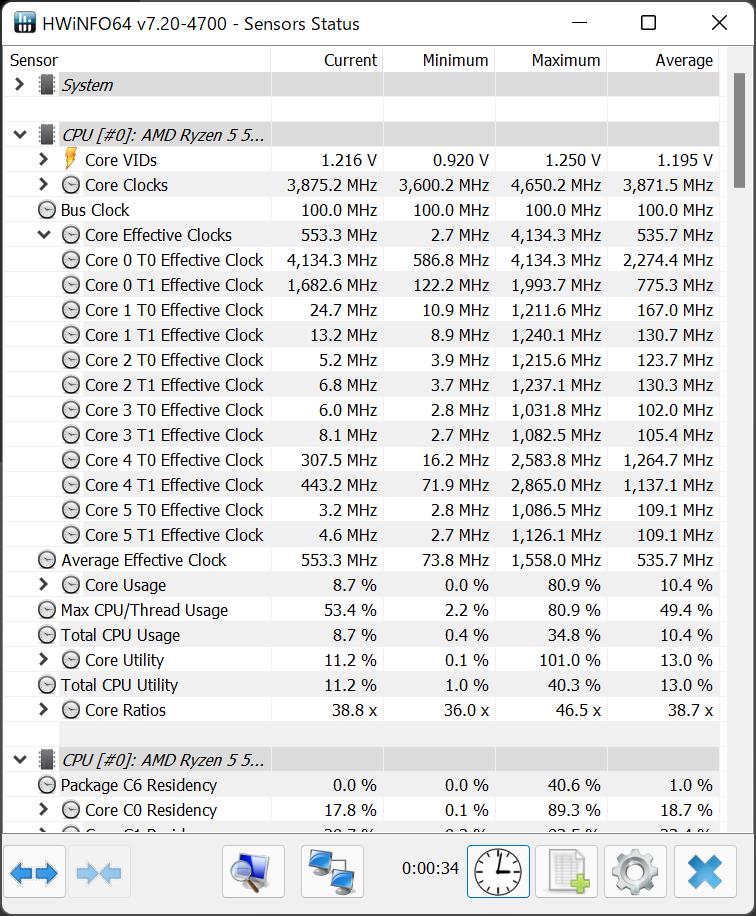Expand the System section
The width and height of the screenshot is (756, 916).
(18, 85)
